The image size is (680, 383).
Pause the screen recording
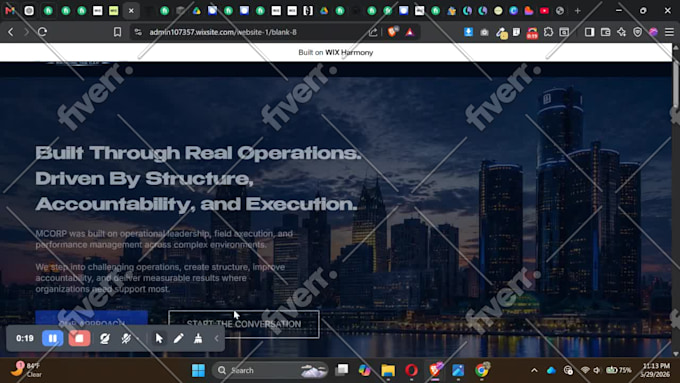52,338
